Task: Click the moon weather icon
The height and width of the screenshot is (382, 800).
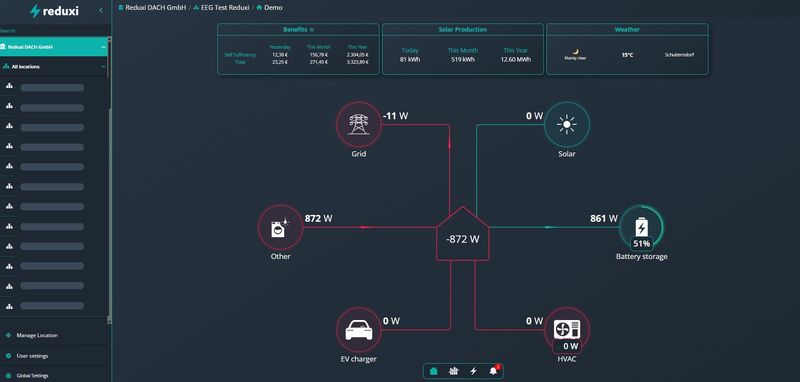Action: tap(576, 52)
